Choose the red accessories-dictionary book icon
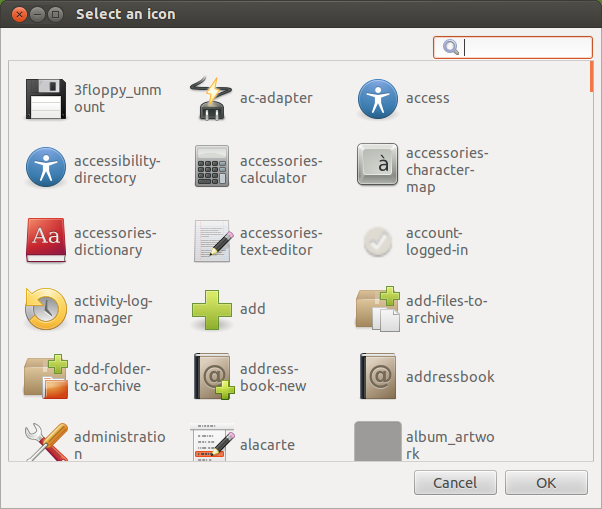 46,240
